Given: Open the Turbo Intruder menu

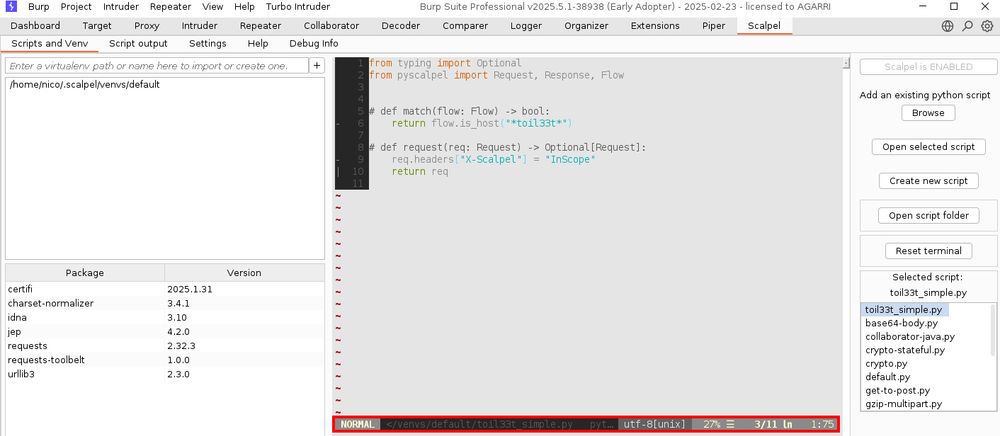Looking at the screenshot, I should pyautogui.click(x=298, y=7).
